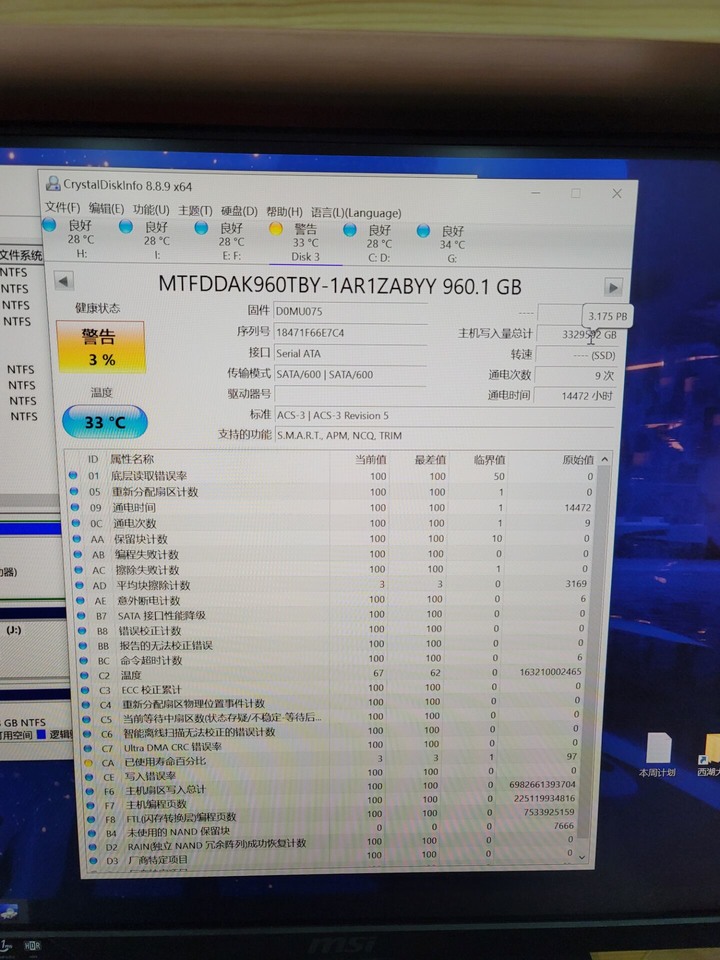The height and width of the screenshot is (960, 720).
Task: Click the serial number field 18471F66E7C4
Action: click(x=350, y=332)
